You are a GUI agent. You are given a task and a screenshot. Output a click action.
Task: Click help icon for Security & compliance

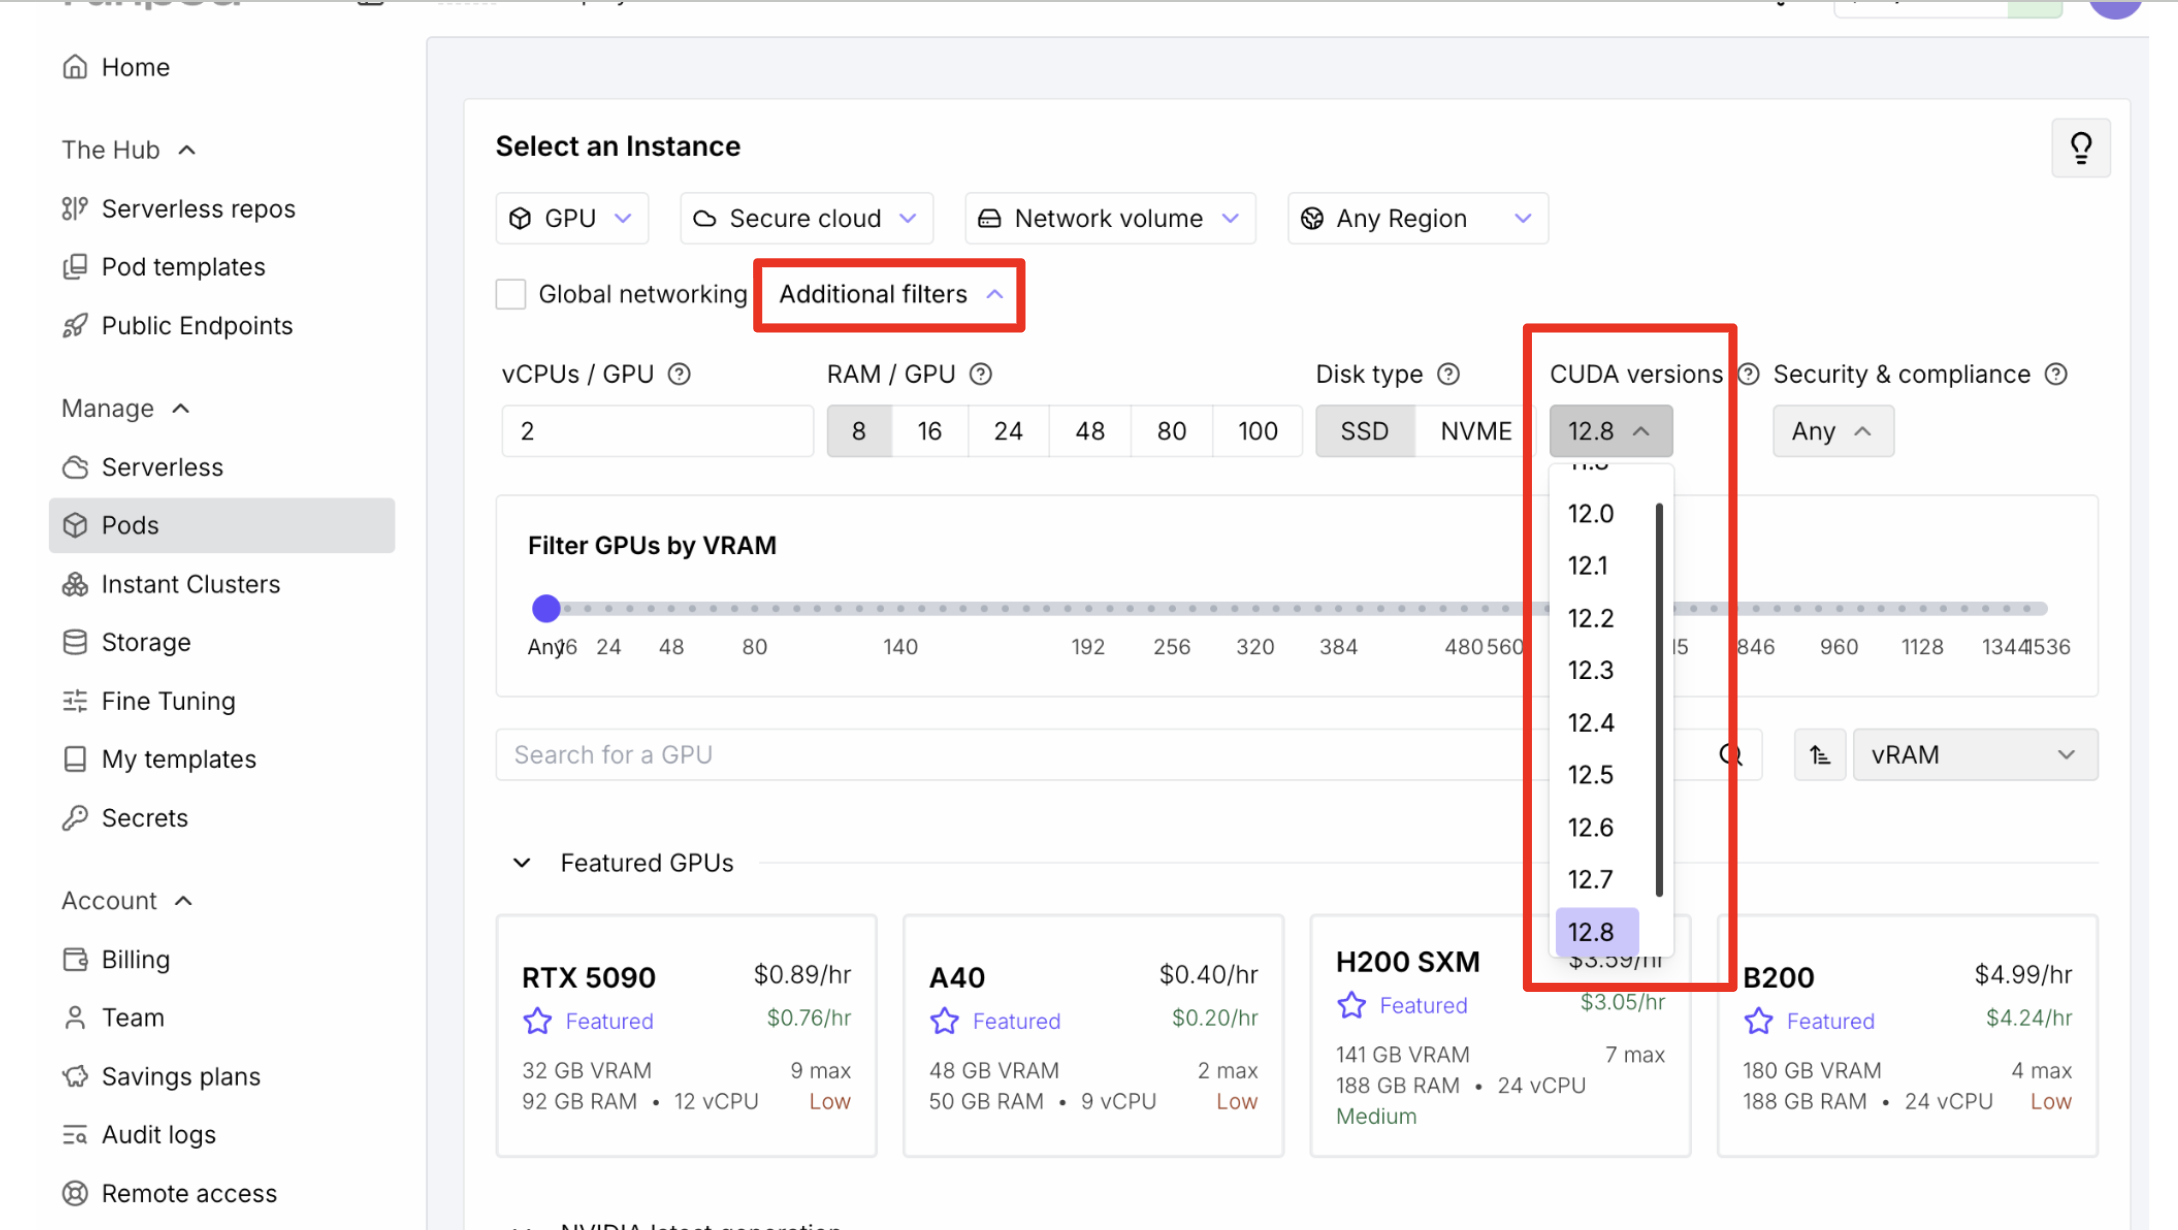click(x=2055, y=374)
